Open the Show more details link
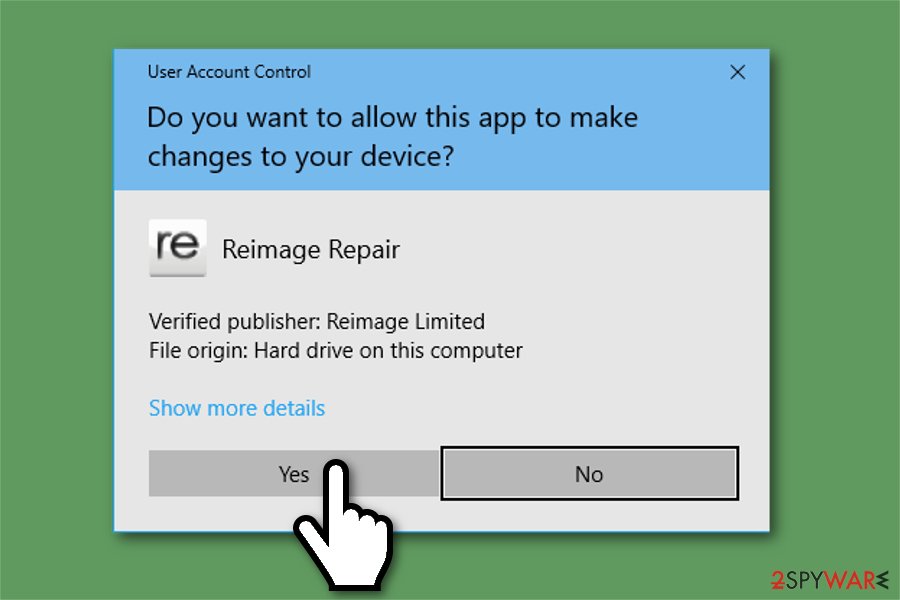The width and height of the screenshot is (900, 600). tap(236, 408)
